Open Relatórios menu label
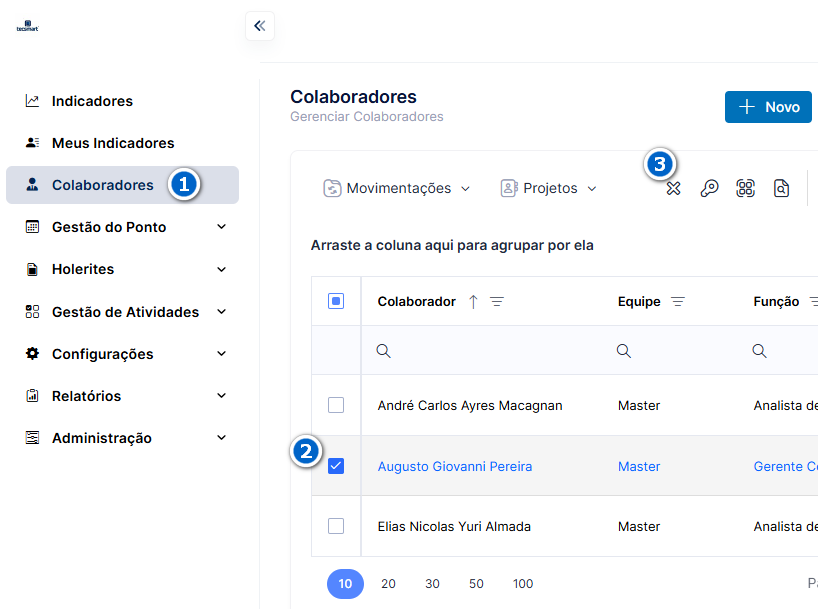The width and height of the screenshot is (818, 609). [x=87, y=396]
